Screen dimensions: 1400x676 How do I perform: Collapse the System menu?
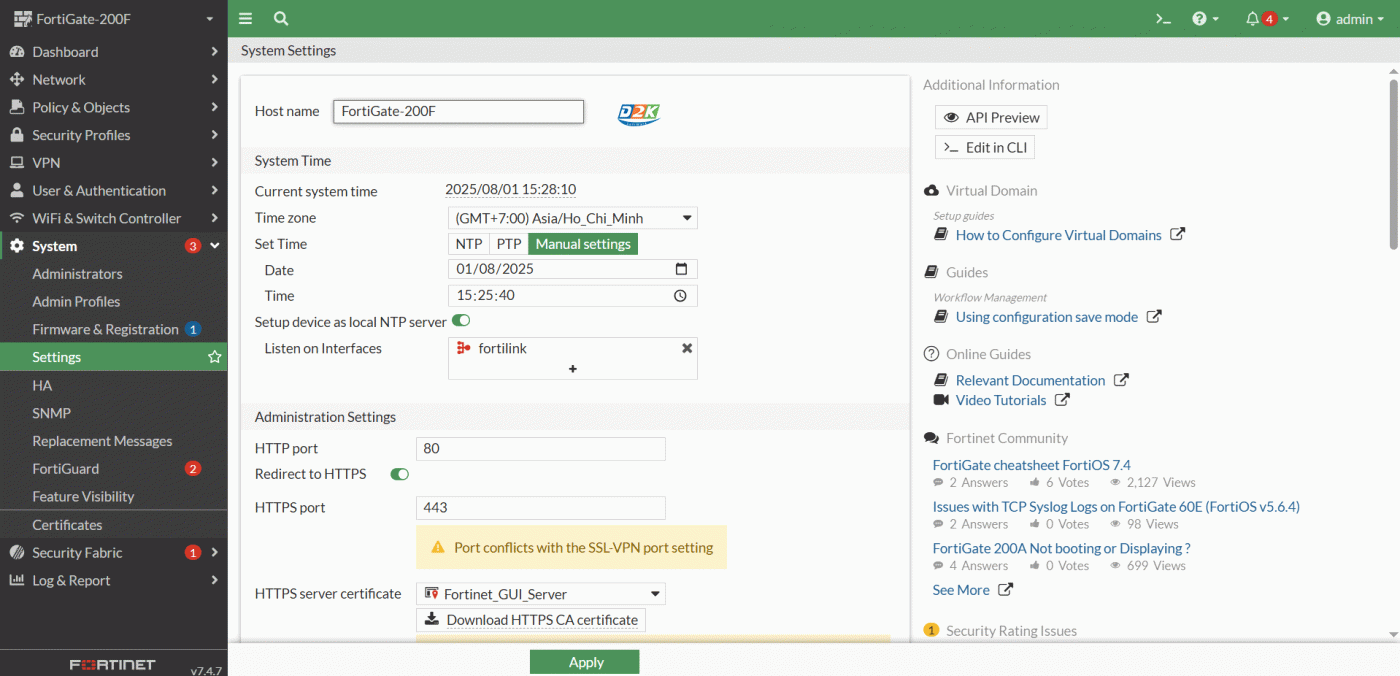114,246
